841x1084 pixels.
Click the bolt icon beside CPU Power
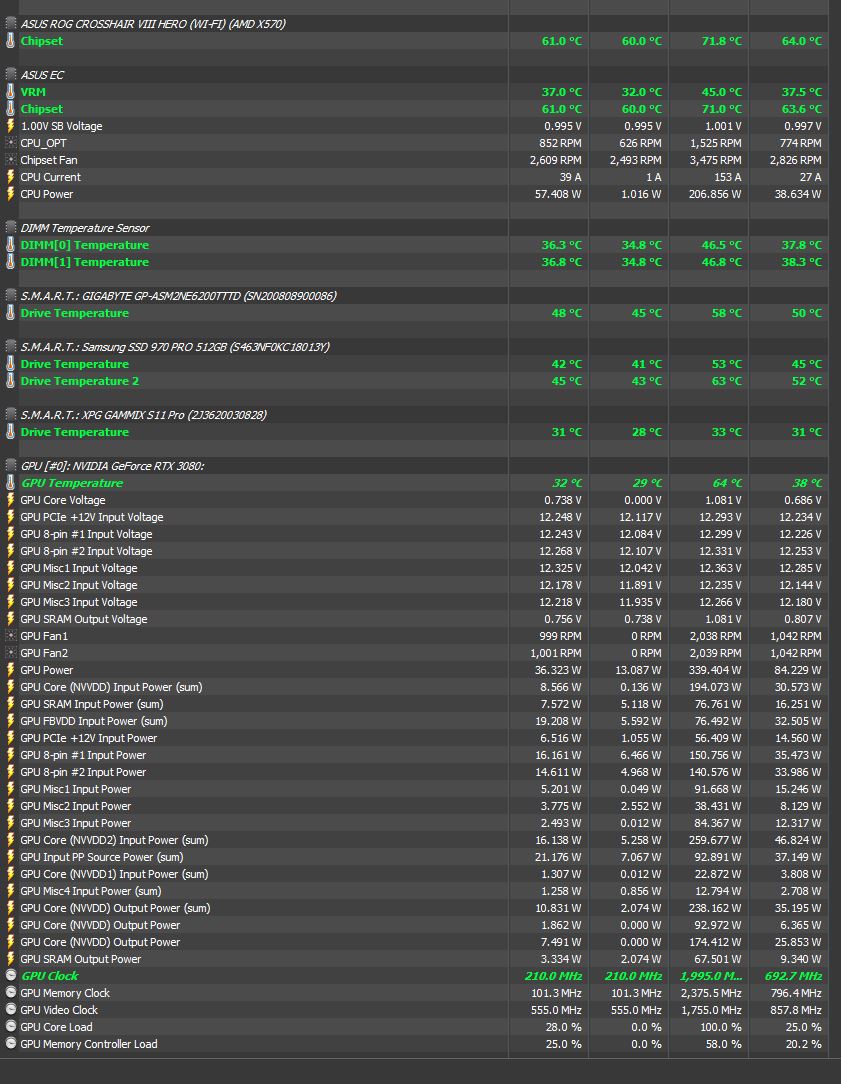pyautogui.click(x=10, y=194)
